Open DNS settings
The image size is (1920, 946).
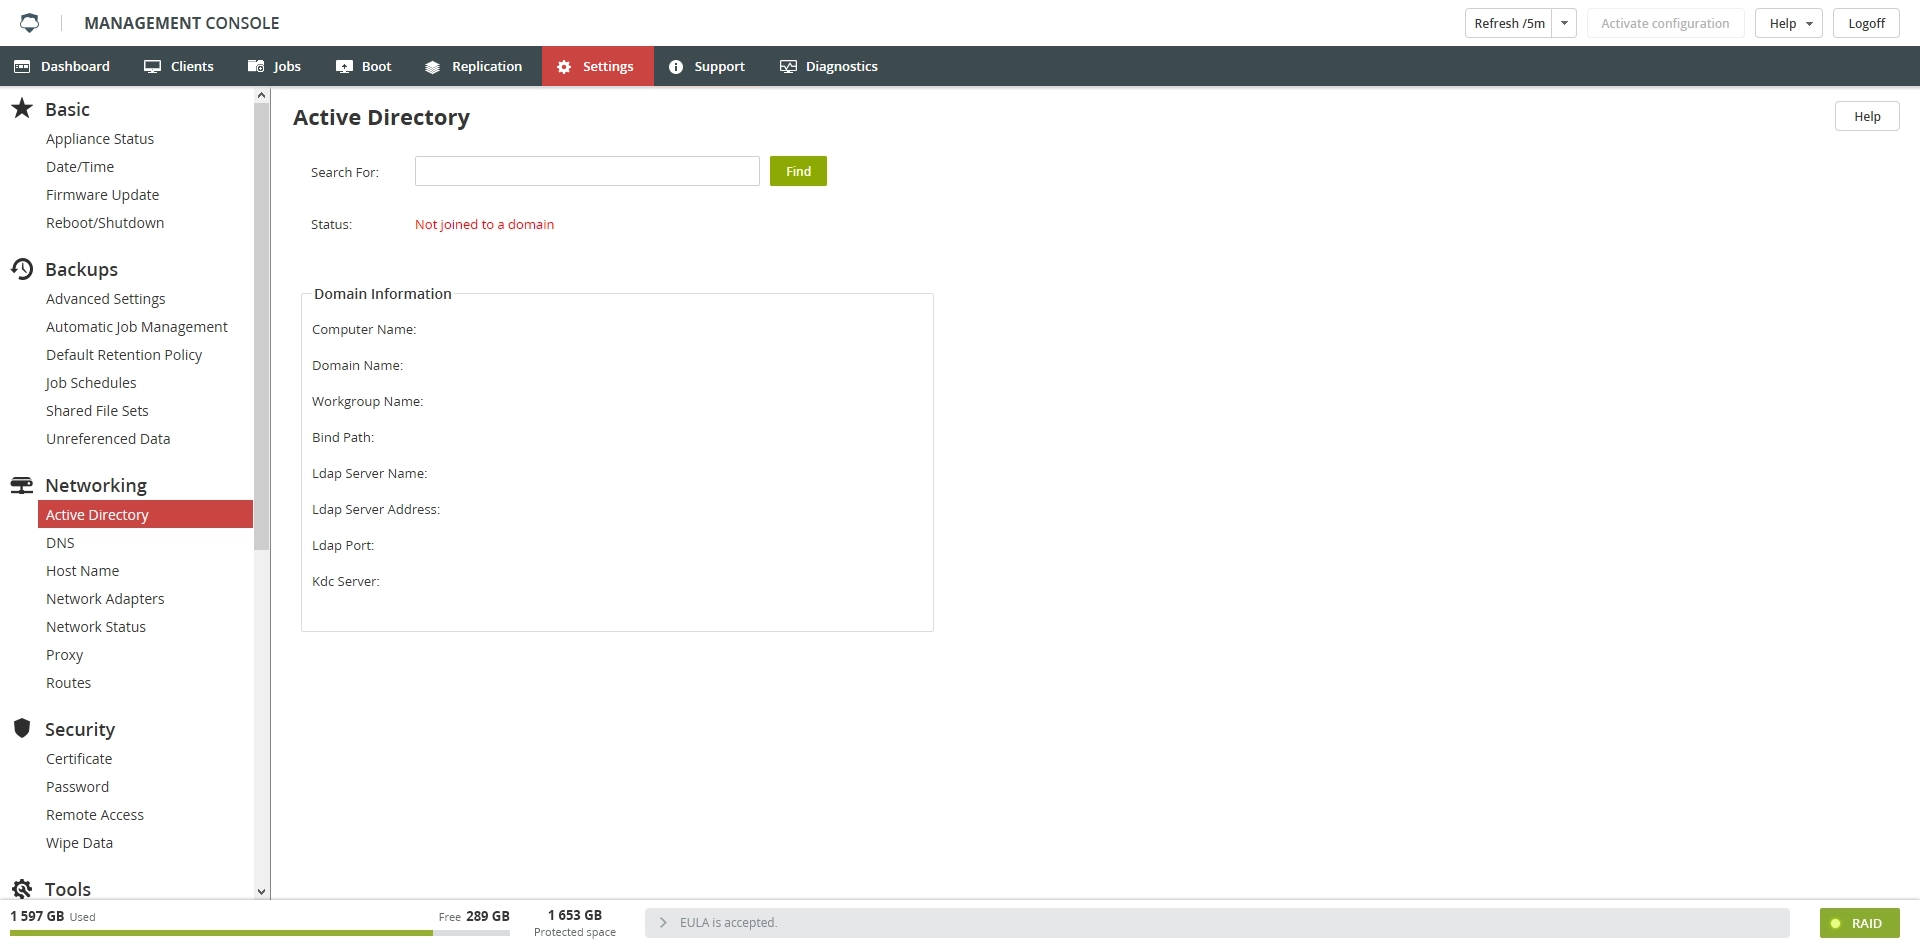click(60, 543)
